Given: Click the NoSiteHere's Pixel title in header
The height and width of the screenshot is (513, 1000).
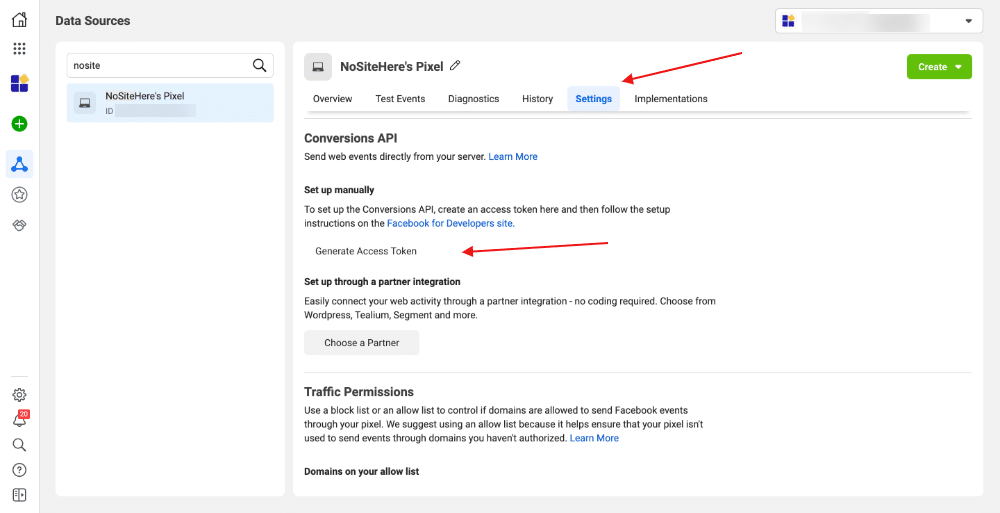Looking at the screenshot, I should click(392, 66).
